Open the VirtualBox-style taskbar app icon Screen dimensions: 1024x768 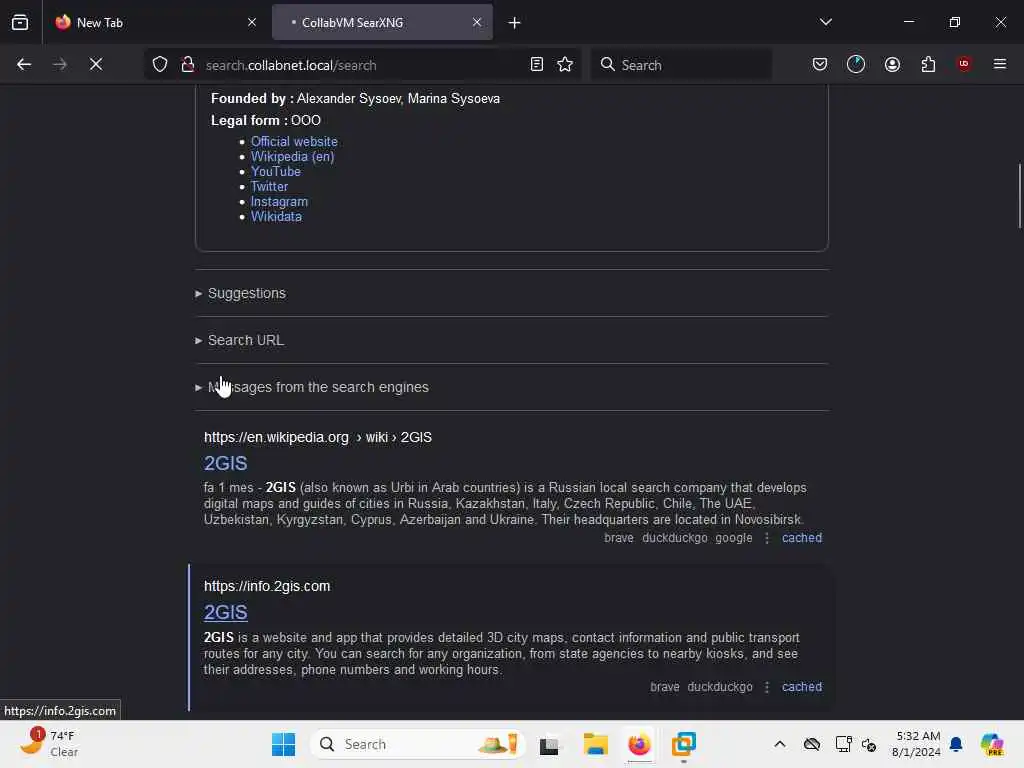click(684, 744)
